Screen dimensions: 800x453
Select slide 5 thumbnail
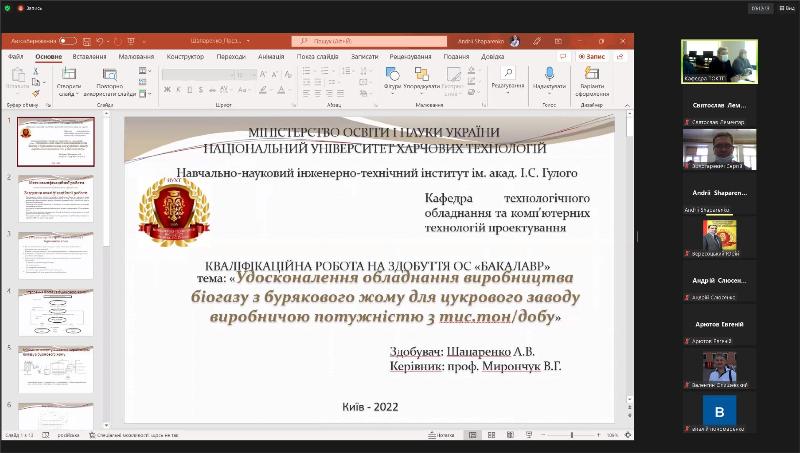56,369
